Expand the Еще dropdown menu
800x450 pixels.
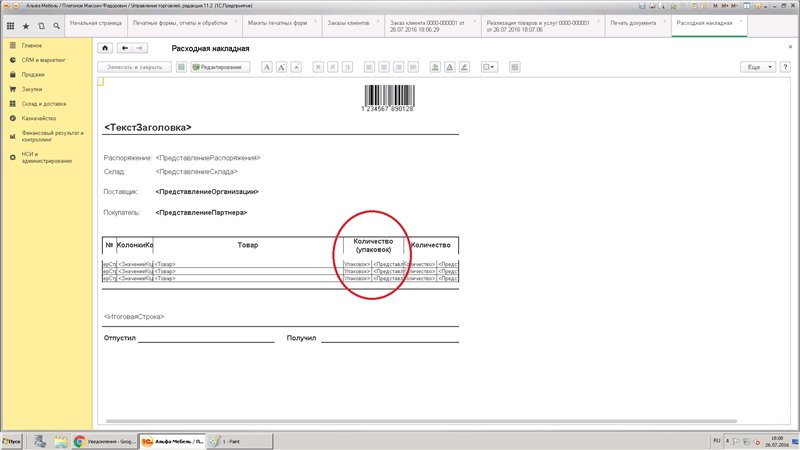[x=757, y=67]
